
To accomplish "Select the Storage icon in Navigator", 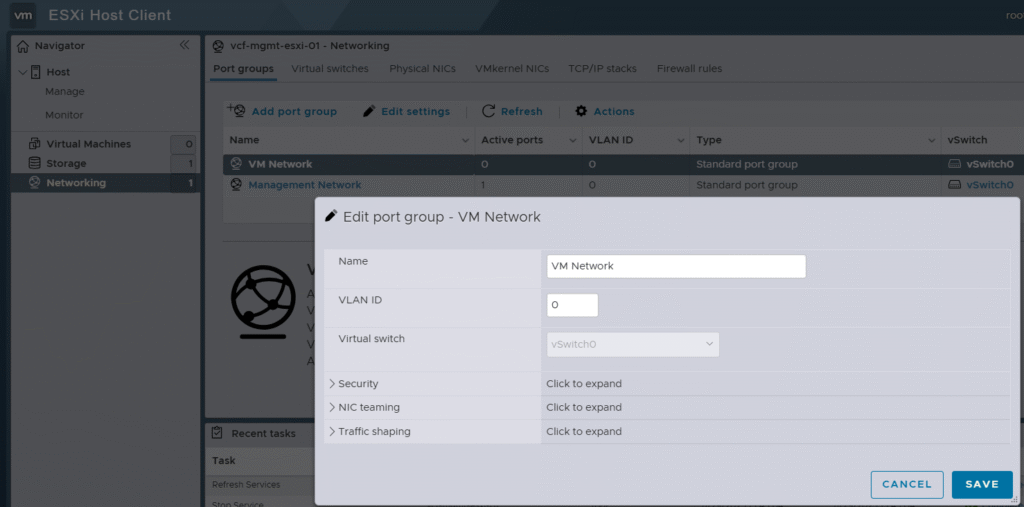I will (35, 163).
